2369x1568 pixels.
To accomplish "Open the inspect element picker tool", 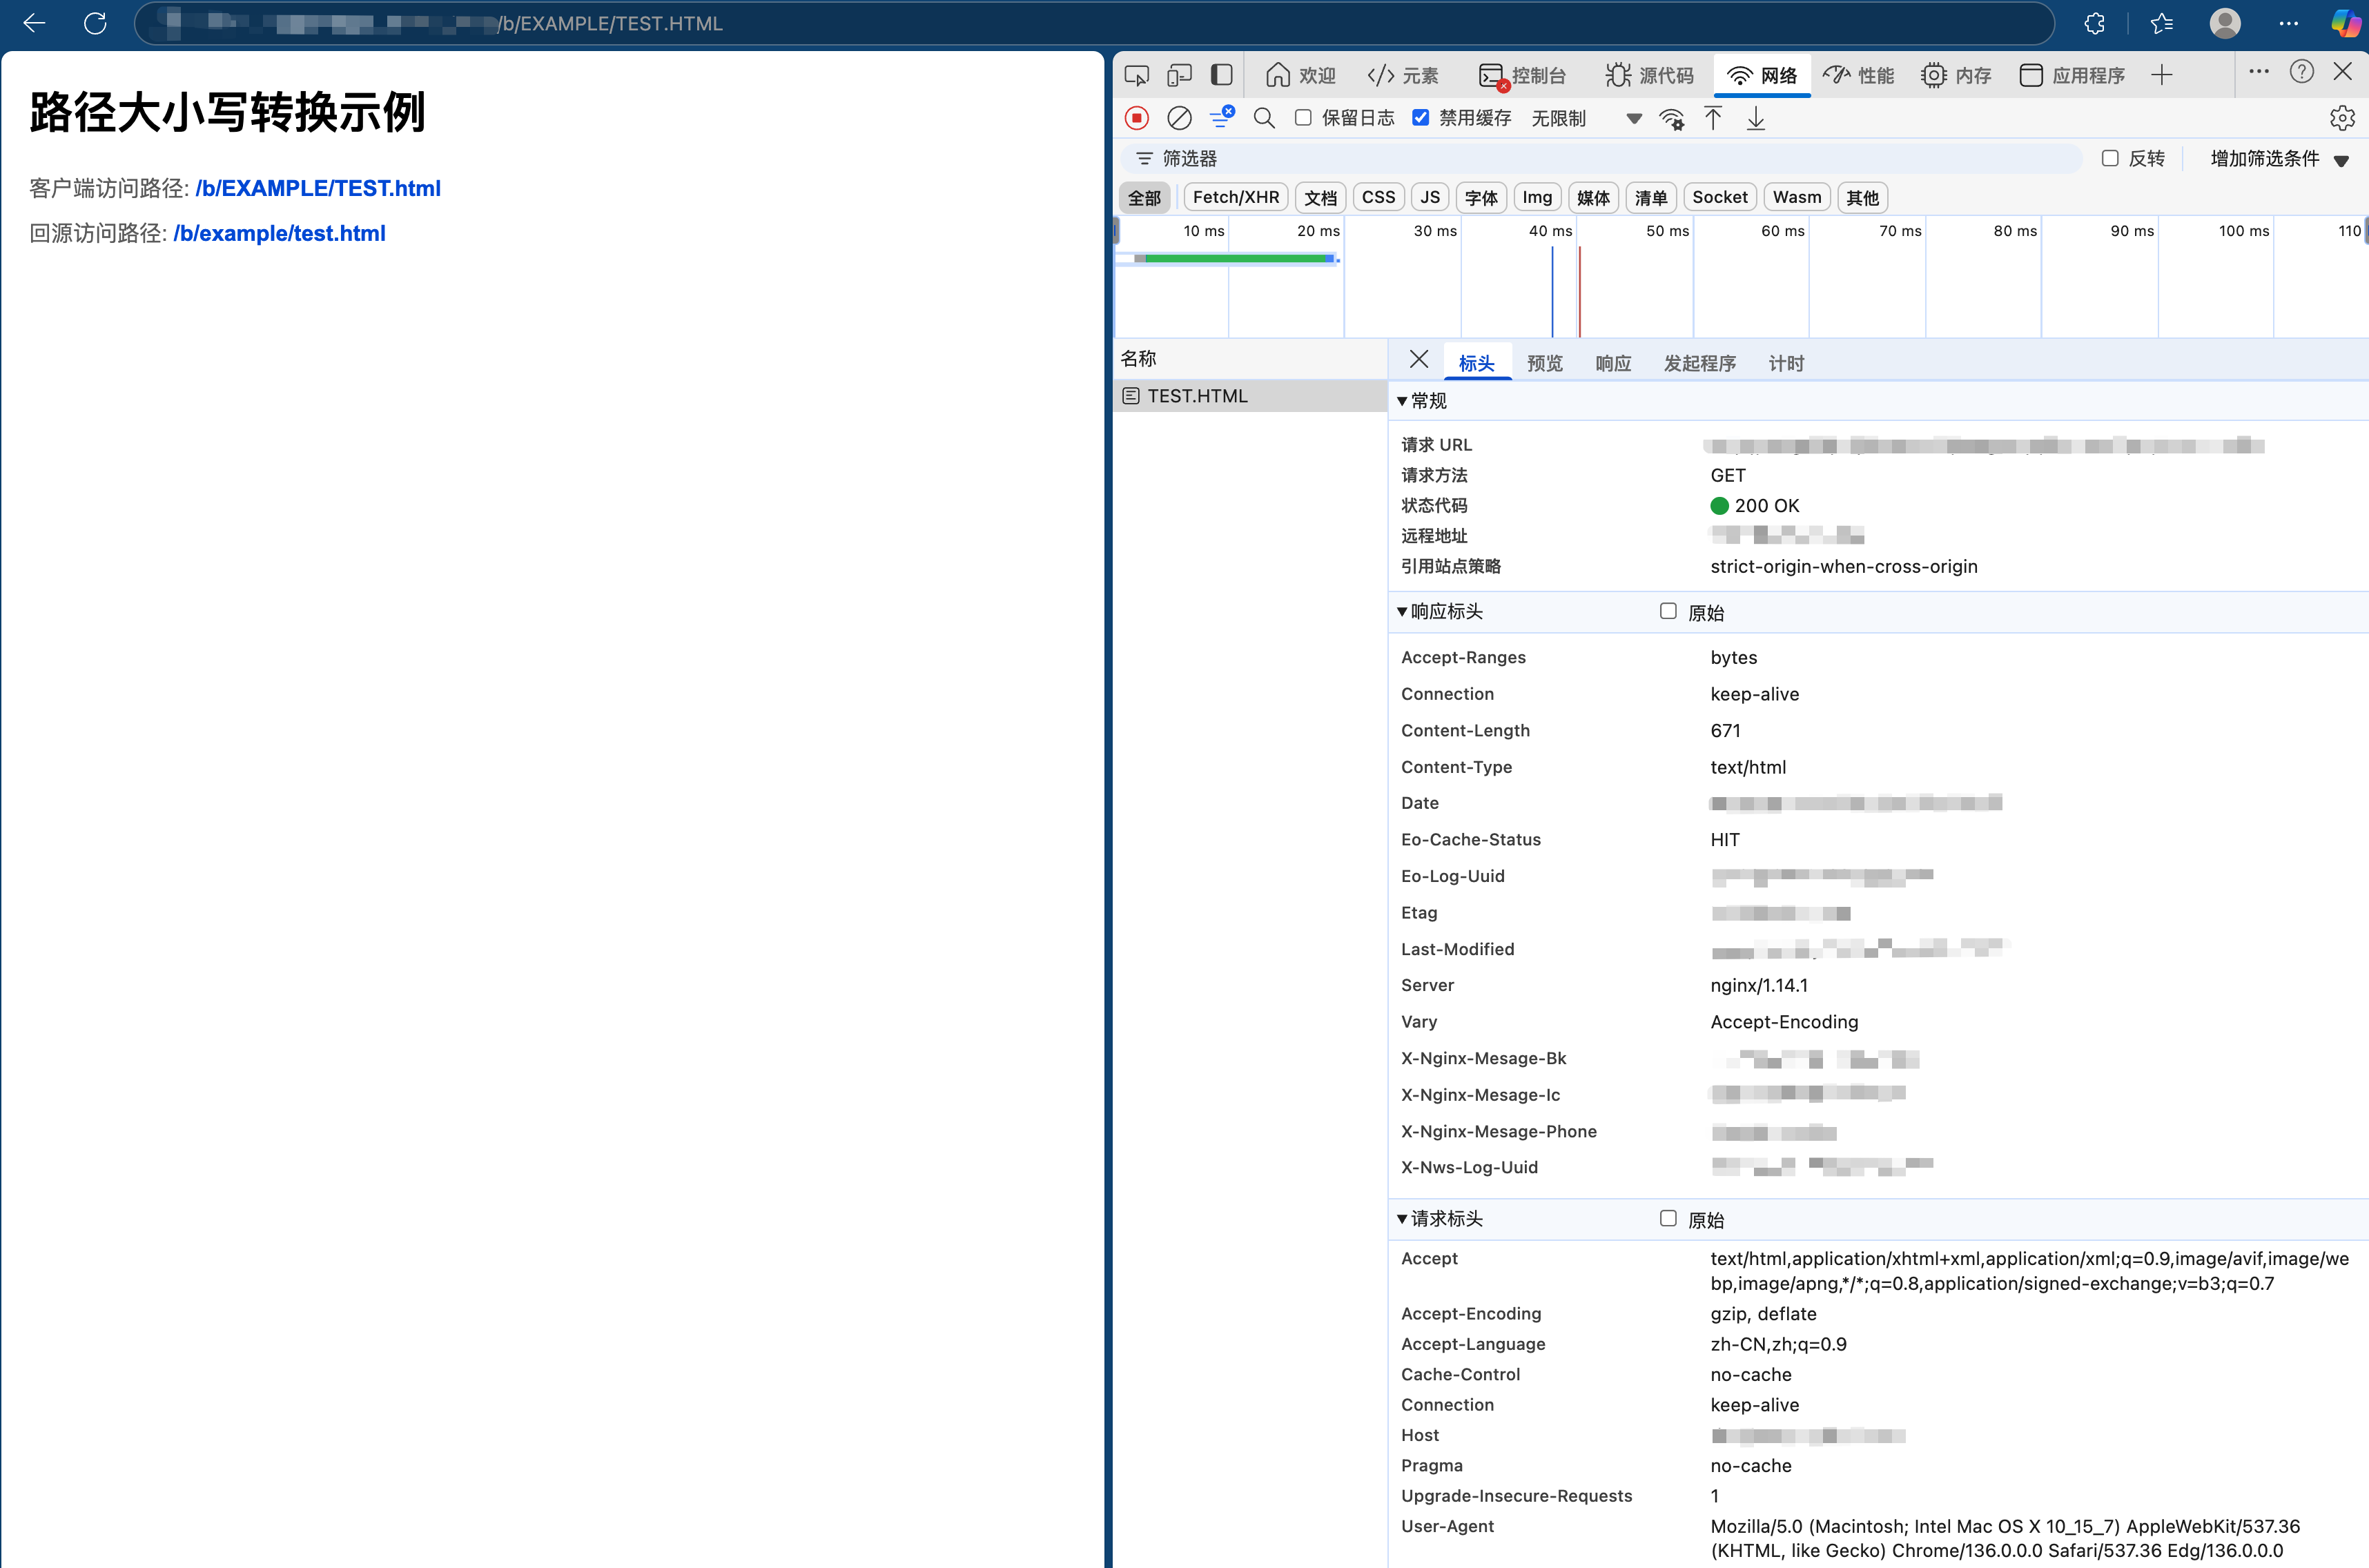I will tap(1136, 75).
